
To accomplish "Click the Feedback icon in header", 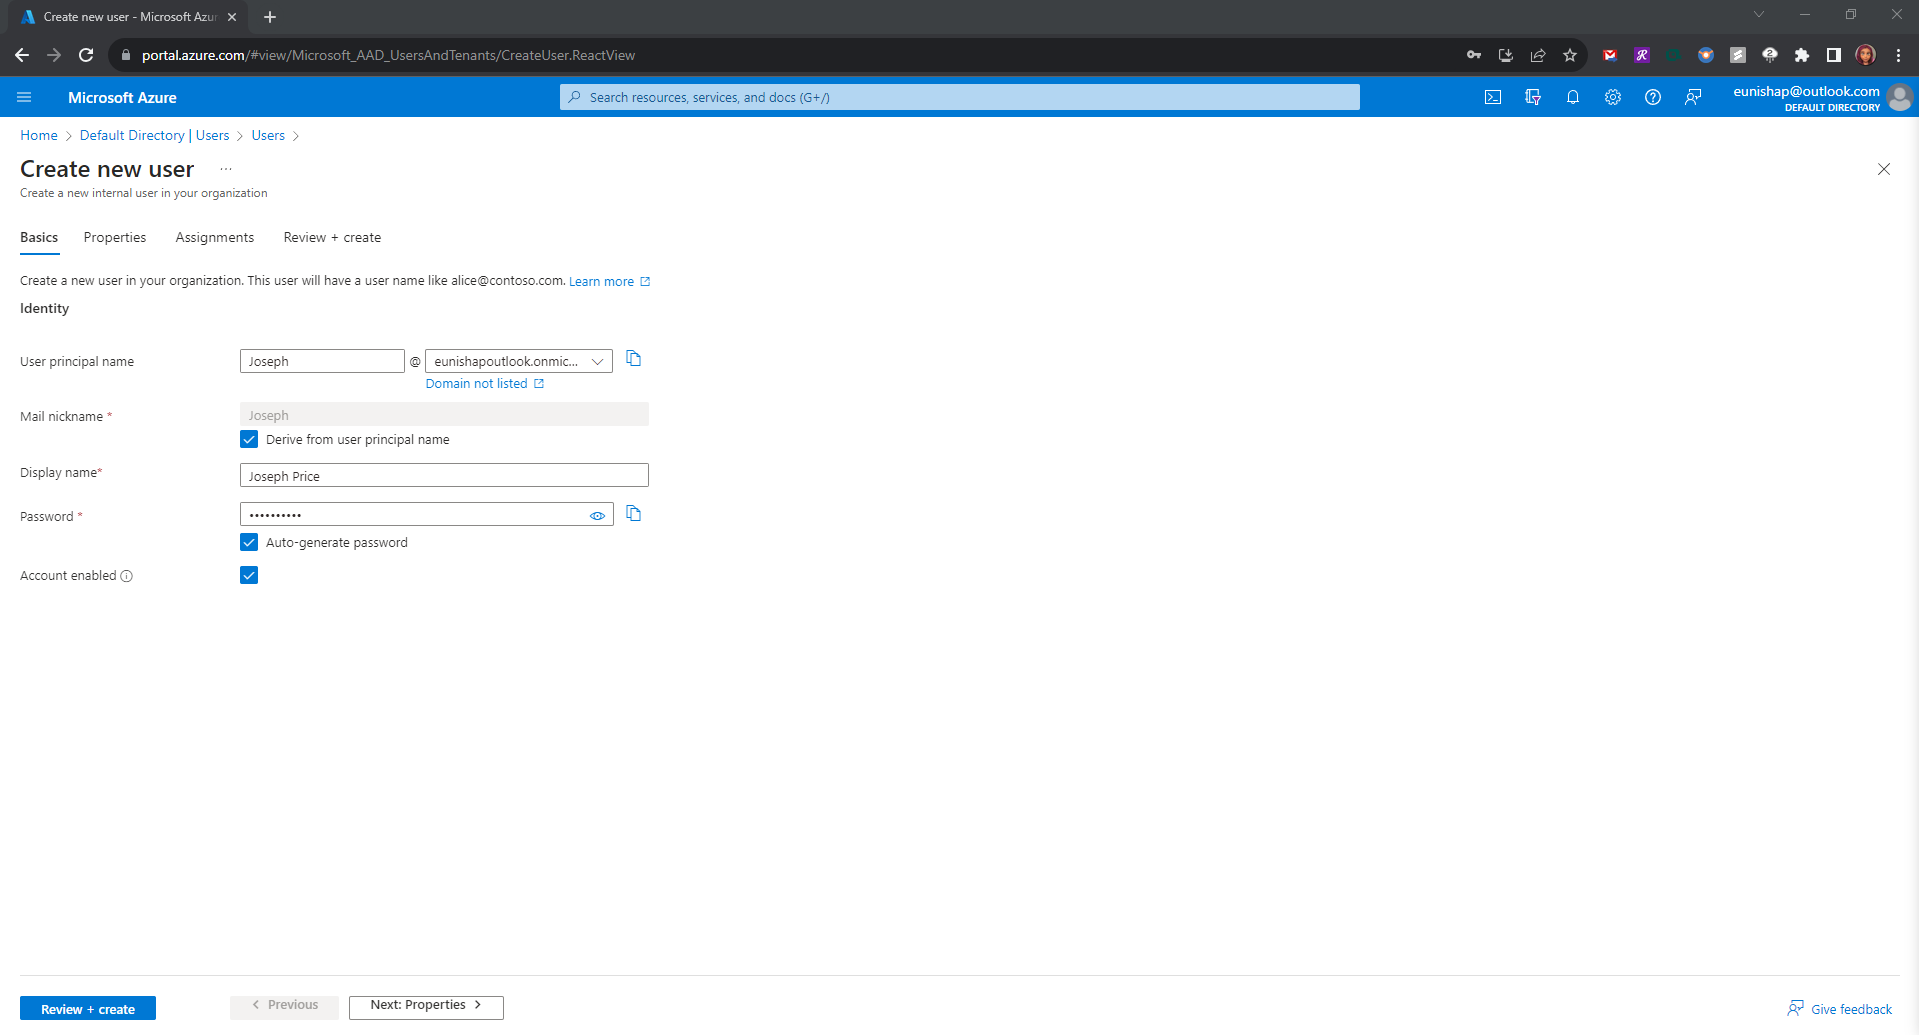I will coord(1692,97).
